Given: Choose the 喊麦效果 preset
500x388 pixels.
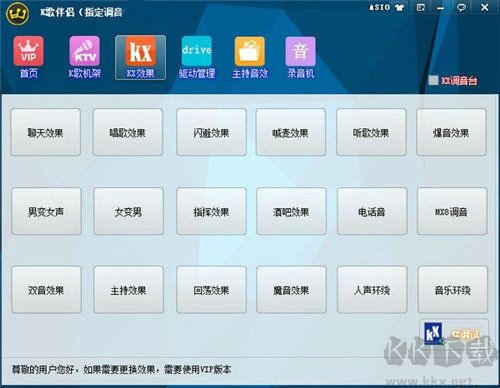Looking at the screenshot, I should 291,132.
